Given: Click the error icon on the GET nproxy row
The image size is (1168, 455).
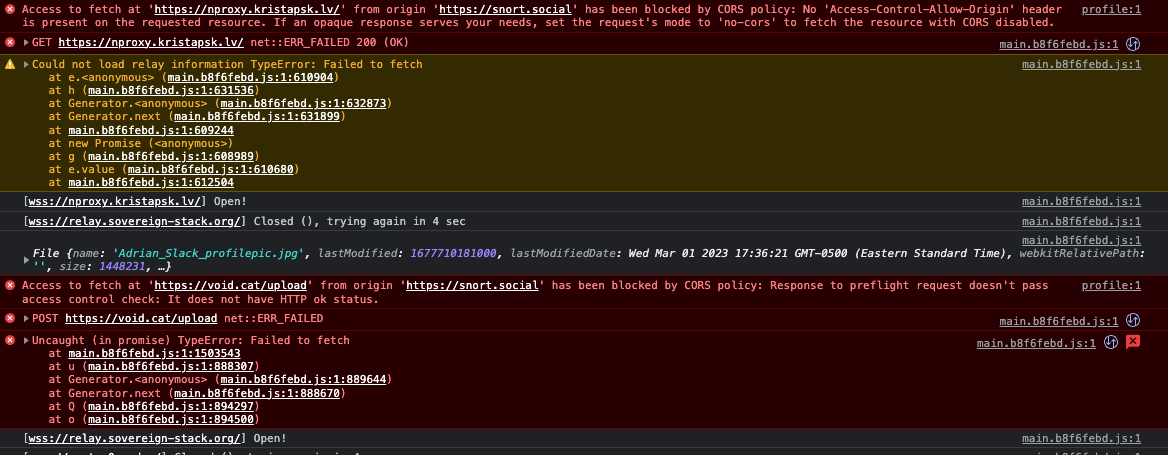Looking at the screenshot, I should (x=10, y=42).
